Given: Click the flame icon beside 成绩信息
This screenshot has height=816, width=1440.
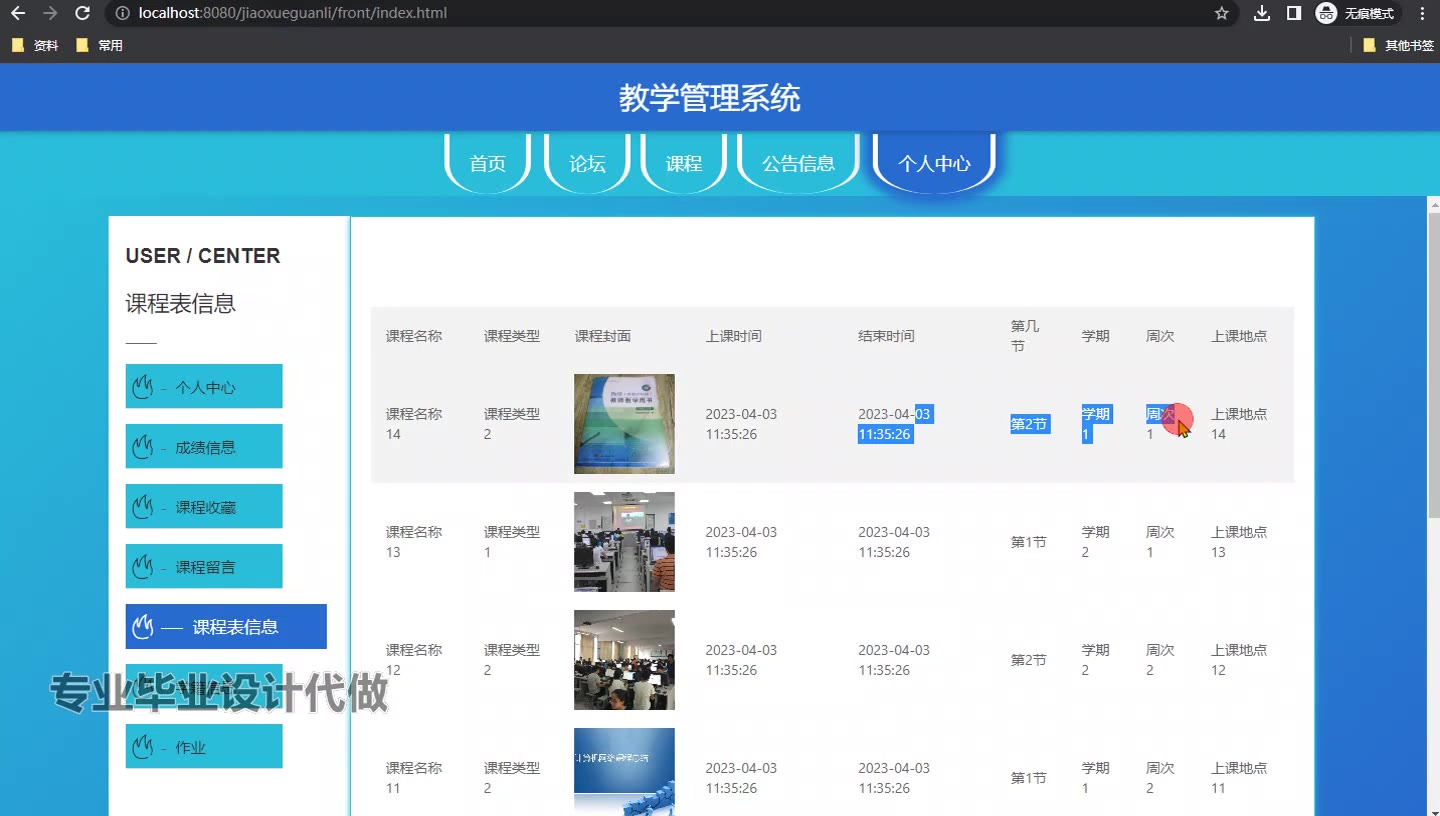Looking at the screenshot, I should click(143, 447).
